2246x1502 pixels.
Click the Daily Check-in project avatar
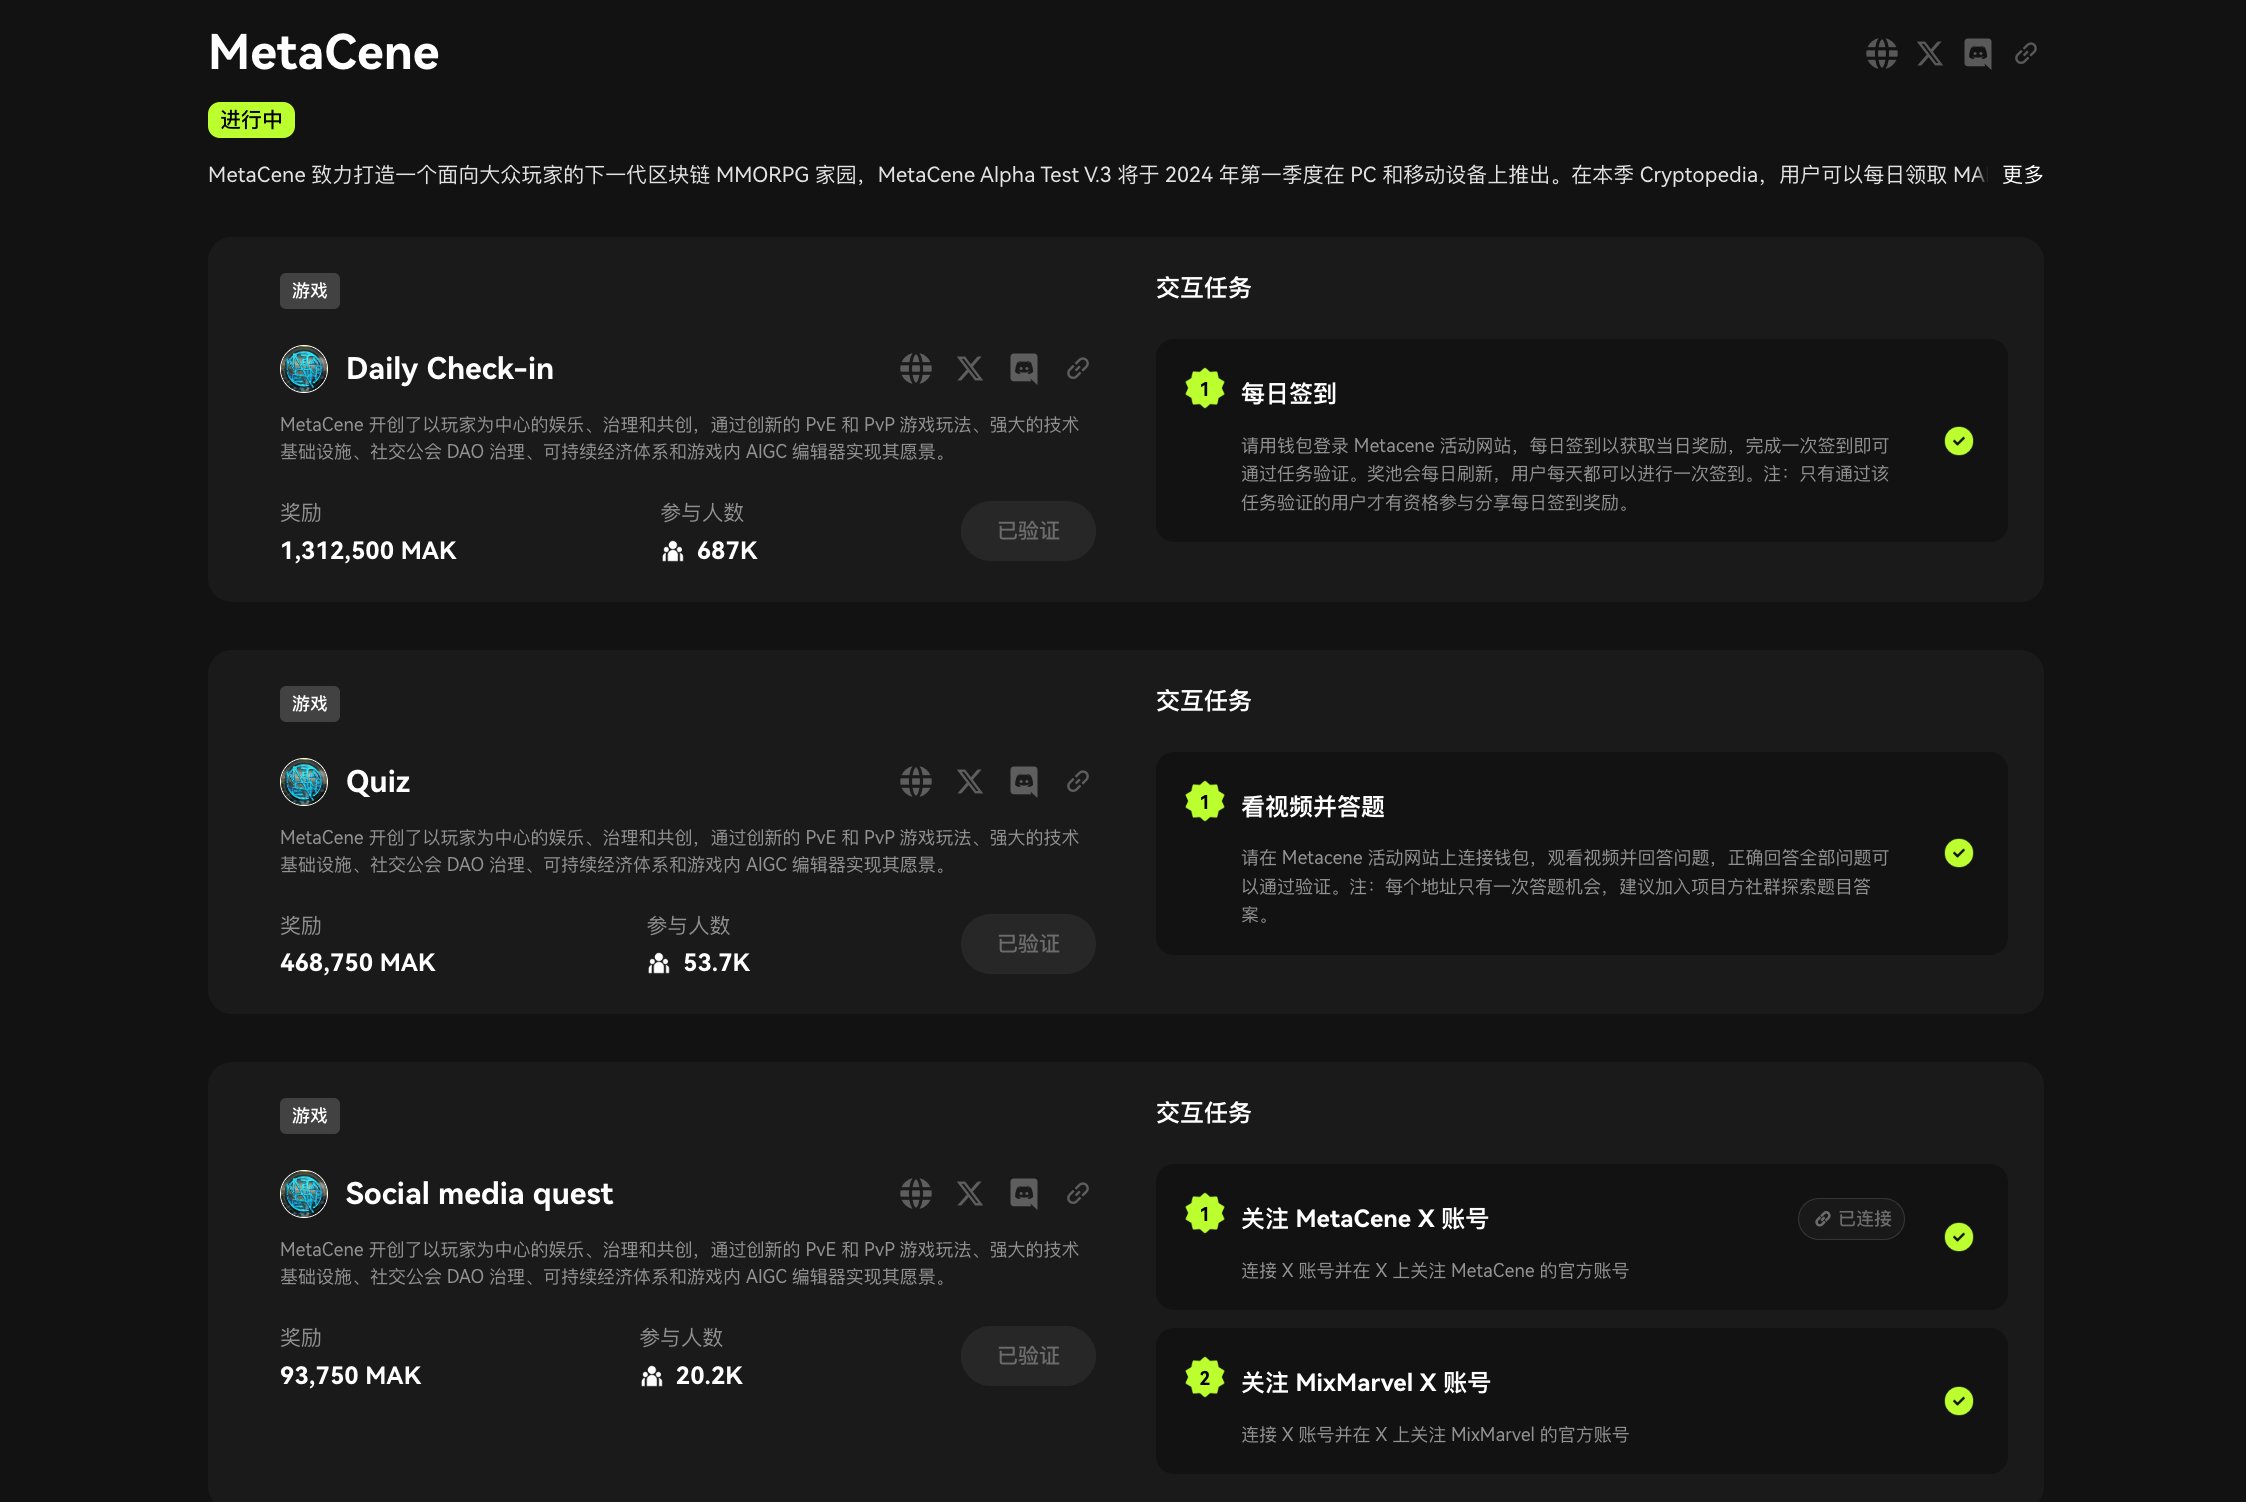pos(304,369)
